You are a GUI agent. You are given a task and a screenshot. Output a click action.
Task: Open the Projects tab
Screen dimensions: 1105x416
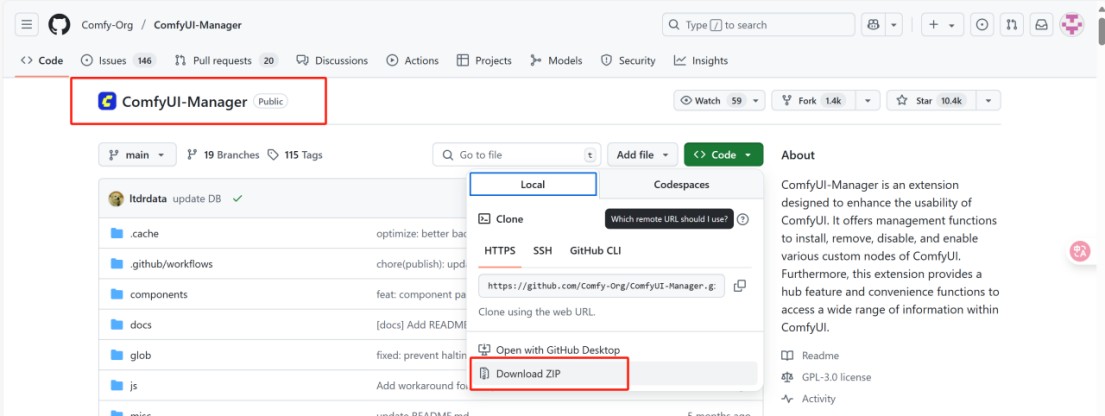(x=484, y=61)
